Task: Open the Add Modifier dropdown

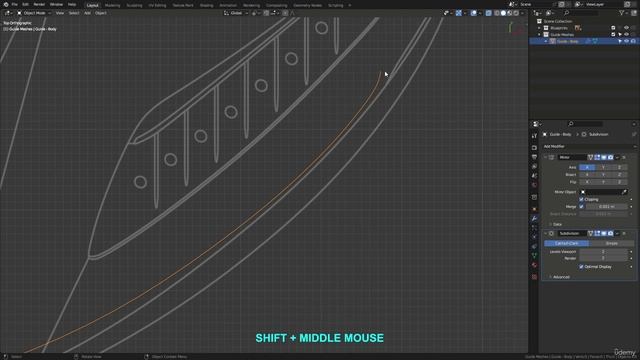Action: coord(589,146)
